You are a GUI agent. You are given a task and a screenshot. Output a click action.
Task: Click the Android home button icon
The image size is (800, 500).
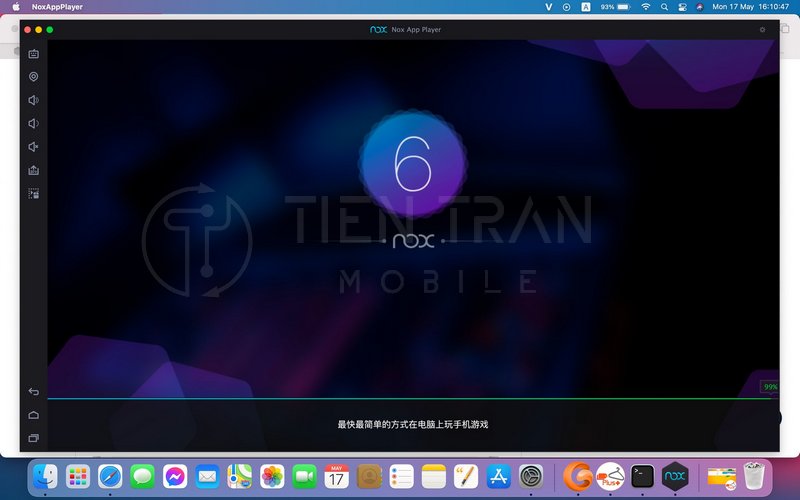34,415
